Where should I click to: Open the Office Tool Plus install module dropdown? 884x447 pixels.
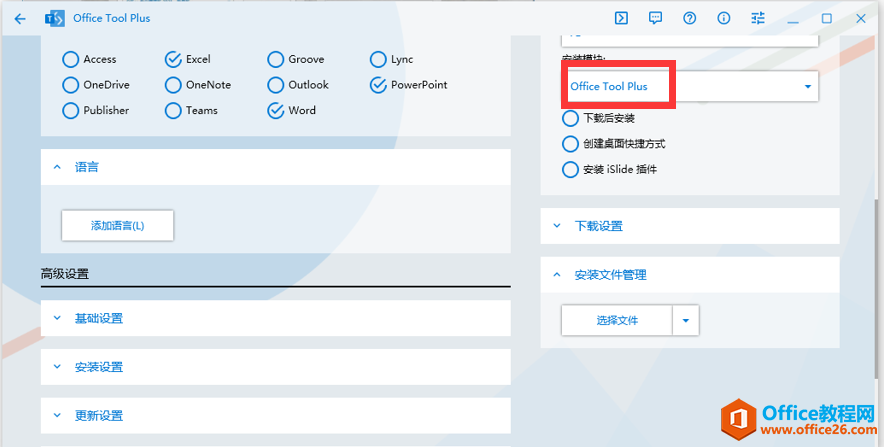(x=690, y=86)
